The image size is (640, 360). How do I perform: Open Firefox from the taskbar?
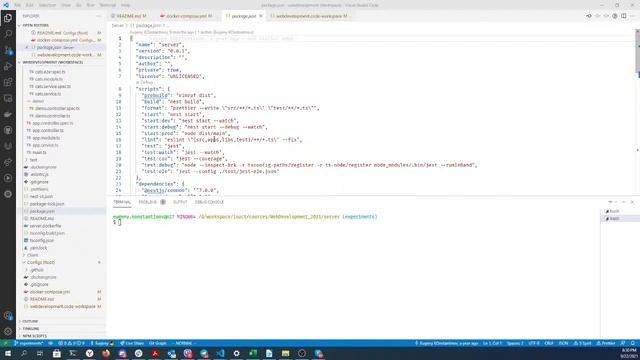(106, 353)
